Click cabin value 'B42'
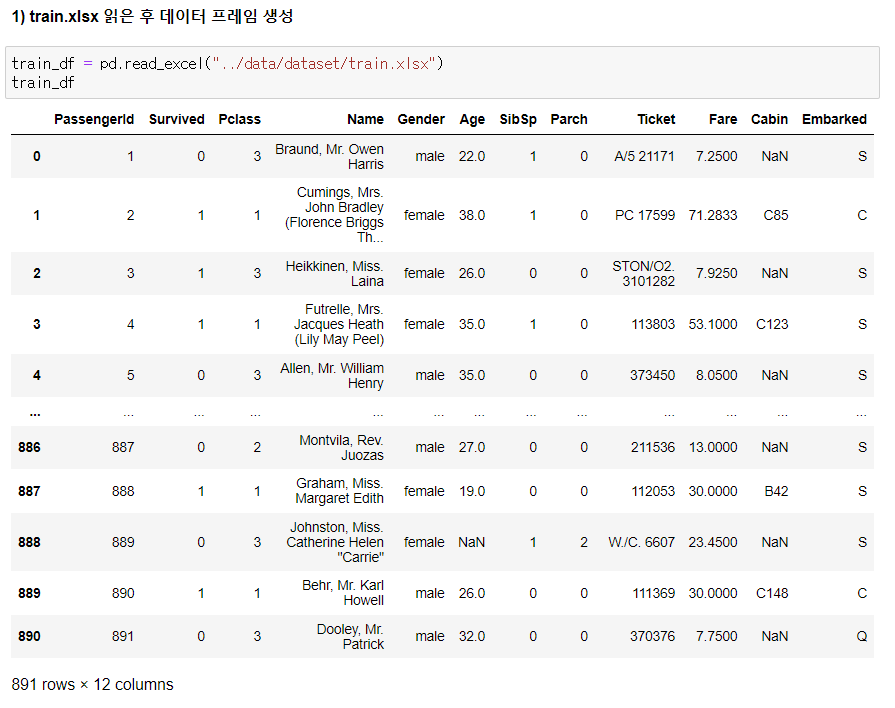 coord(776,491)
